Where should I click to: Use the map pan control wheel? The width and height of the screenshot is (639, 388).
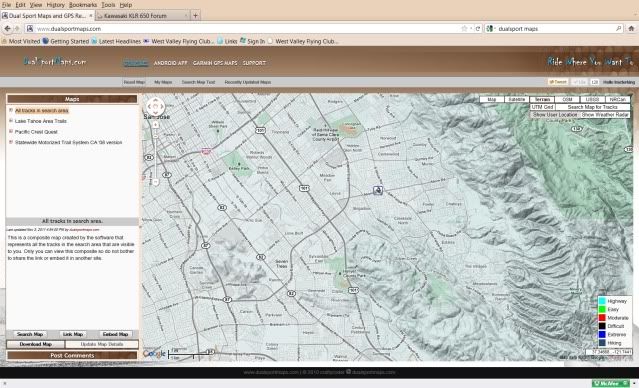155,107
